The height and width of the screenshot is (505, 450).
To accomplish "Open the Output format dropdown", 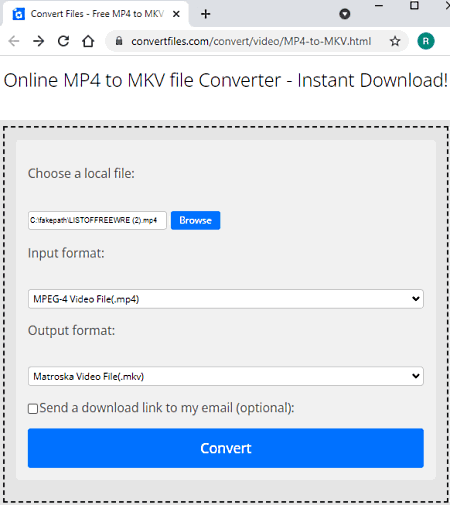I will [x=226, y=376].
